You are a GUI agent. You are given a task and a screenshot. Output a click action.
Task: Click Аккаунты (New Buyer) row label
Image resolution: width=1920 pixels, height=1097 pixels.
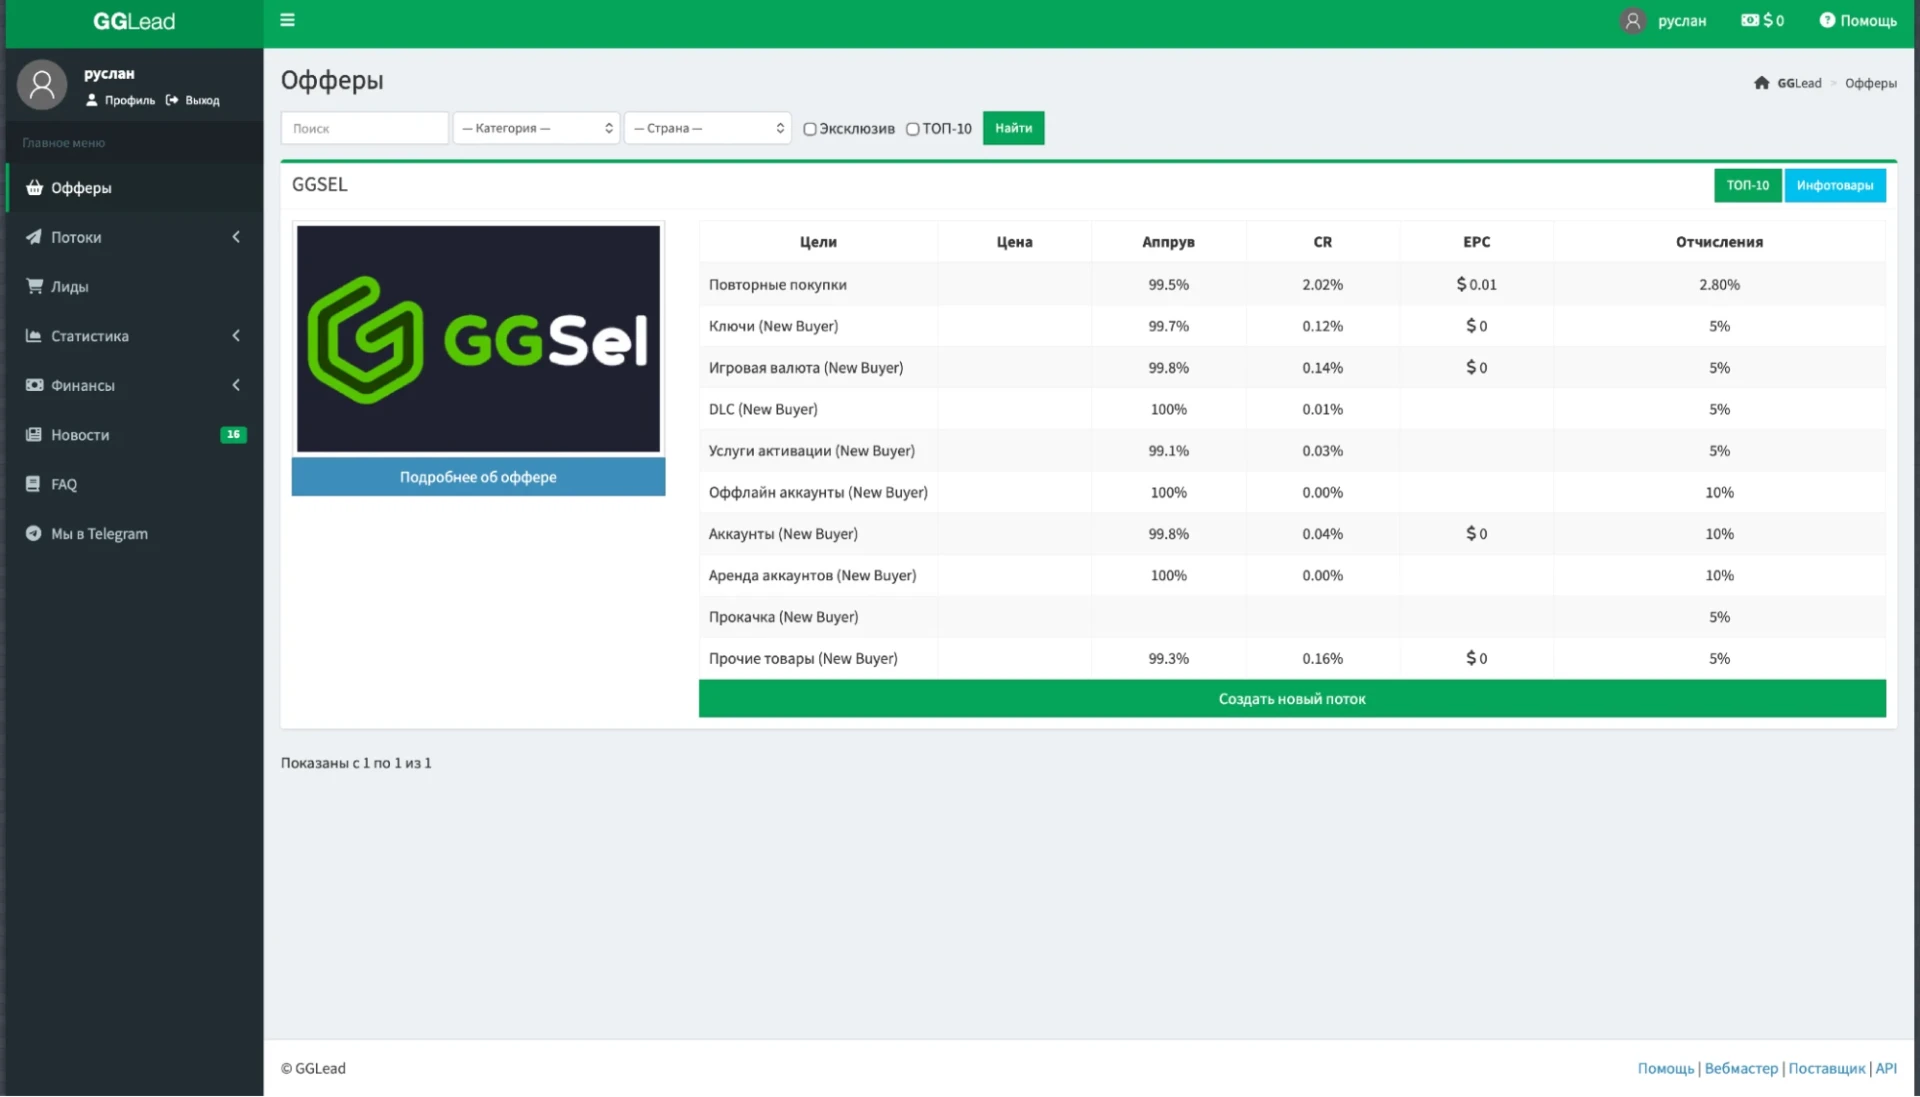point(783,534)
